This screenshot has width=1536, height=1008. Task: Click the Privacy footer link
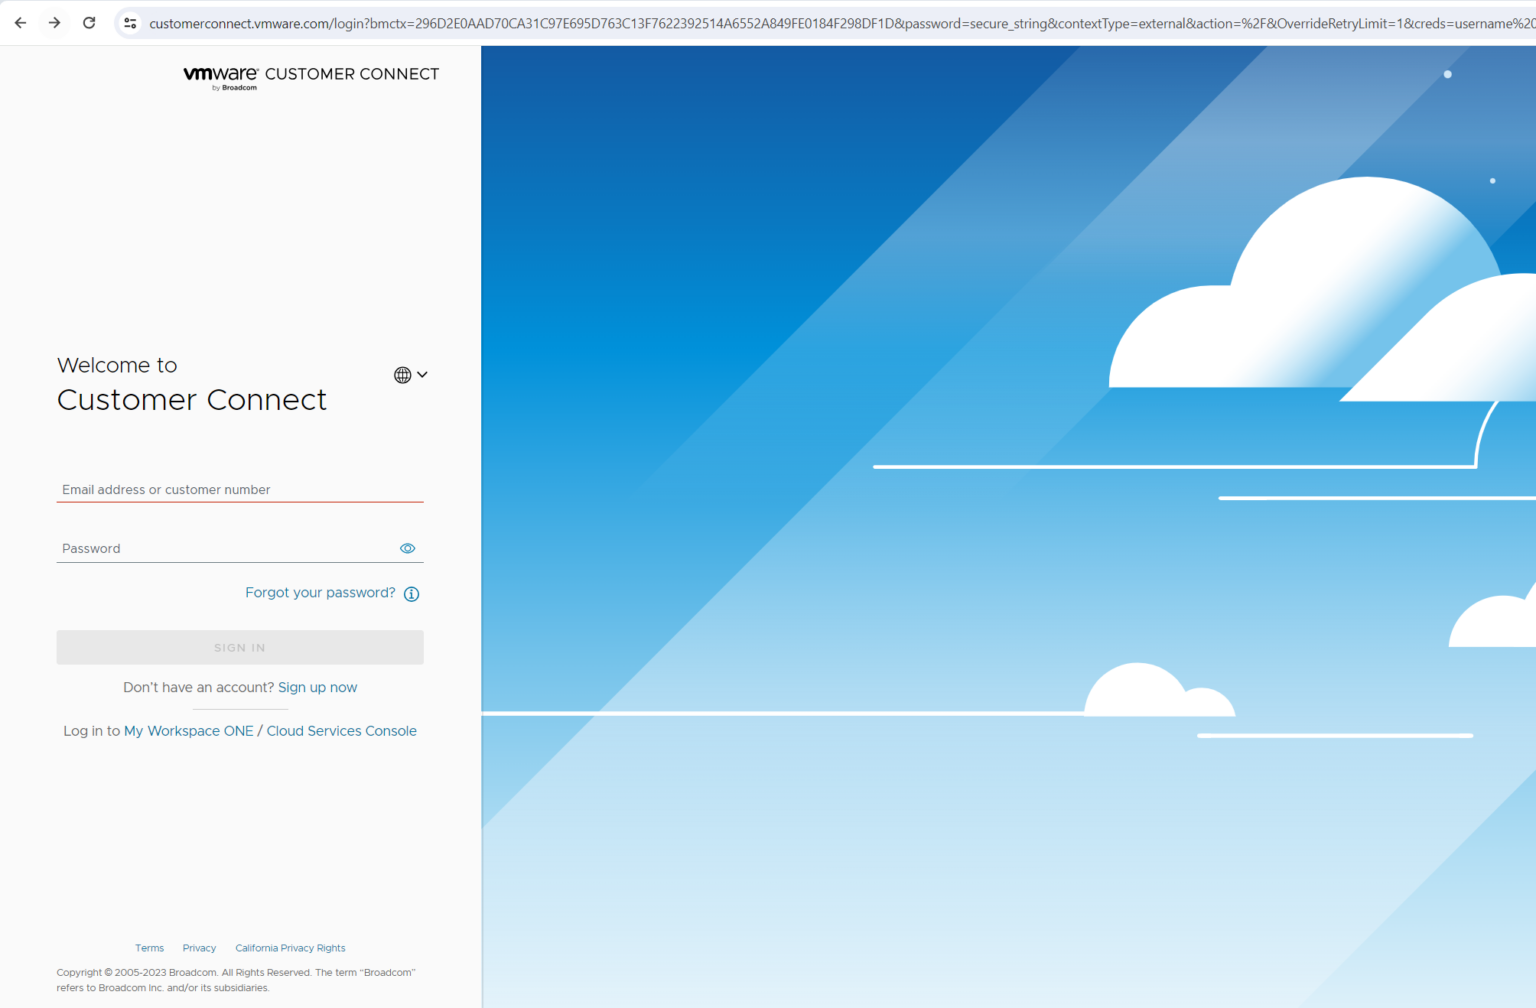[199, 947]
